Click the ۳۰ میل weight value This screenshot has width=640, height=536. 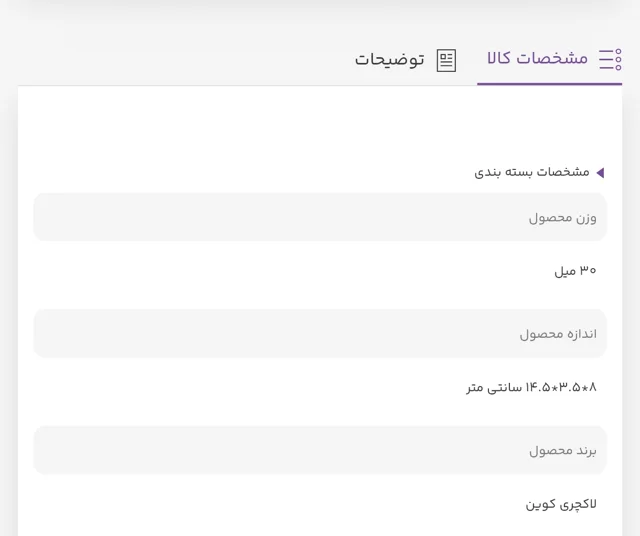575,270
